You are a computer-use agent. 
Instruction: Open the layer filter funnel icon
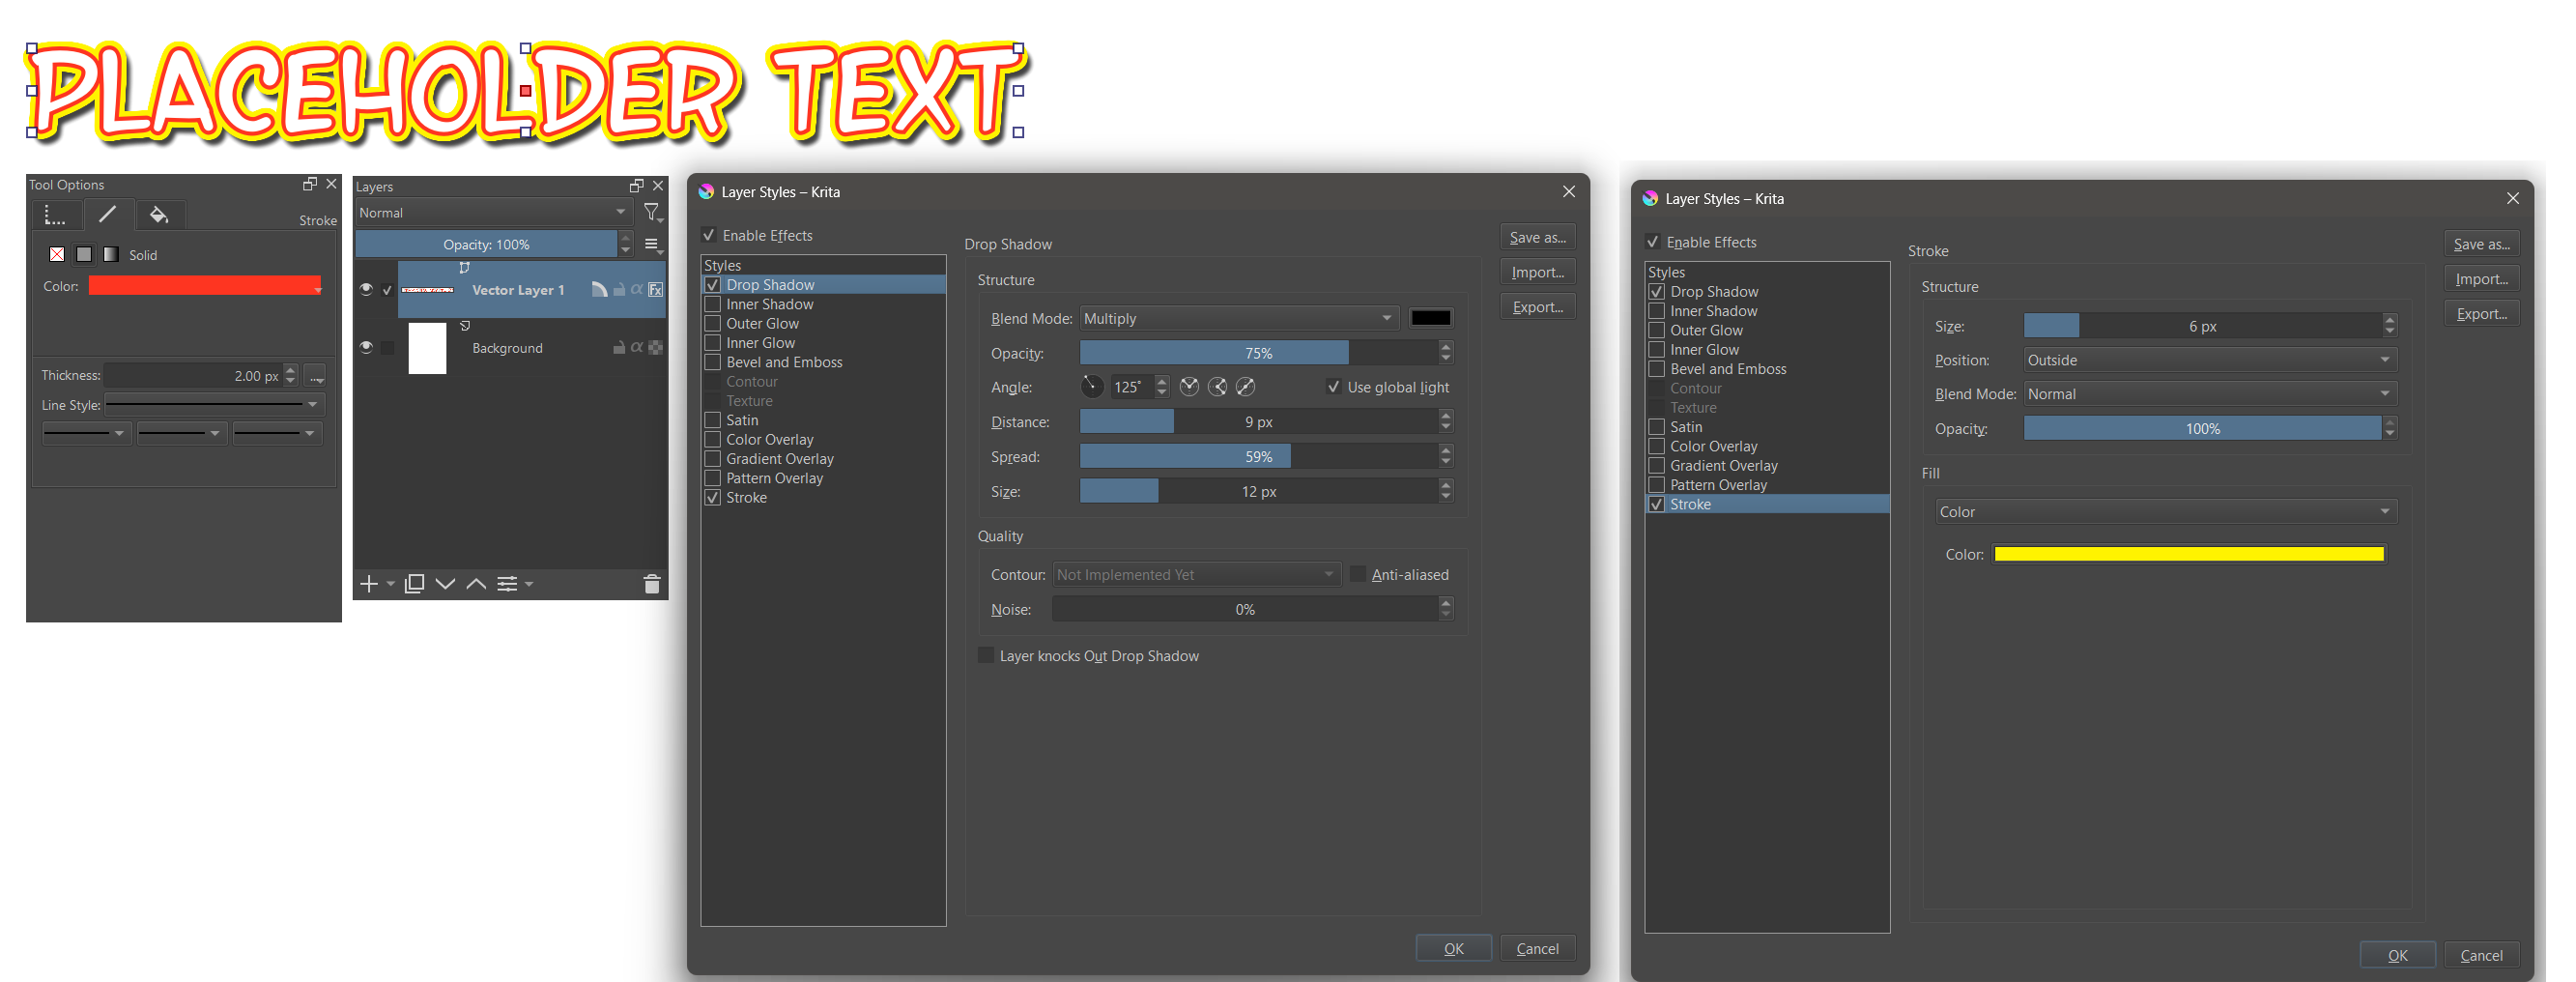click(653, 212)
